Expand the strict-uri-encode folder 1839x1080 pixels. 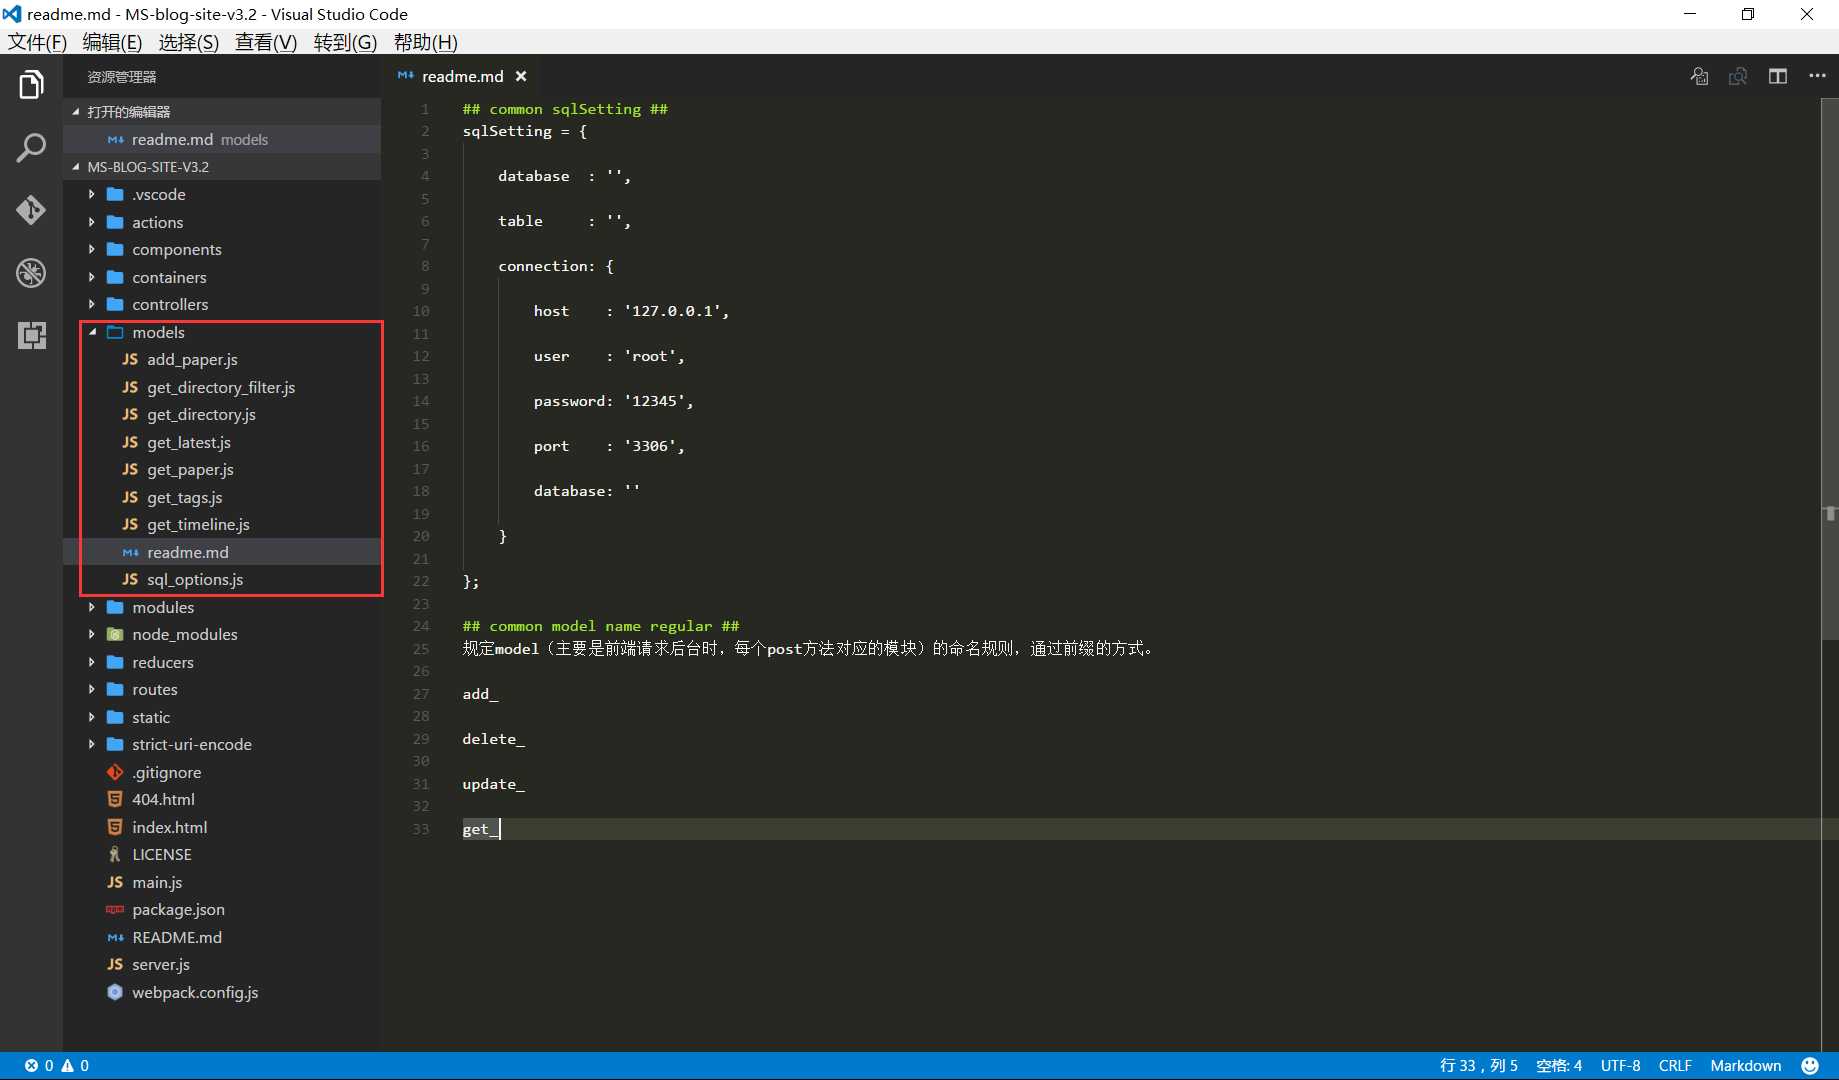click(x=92, y=744)
